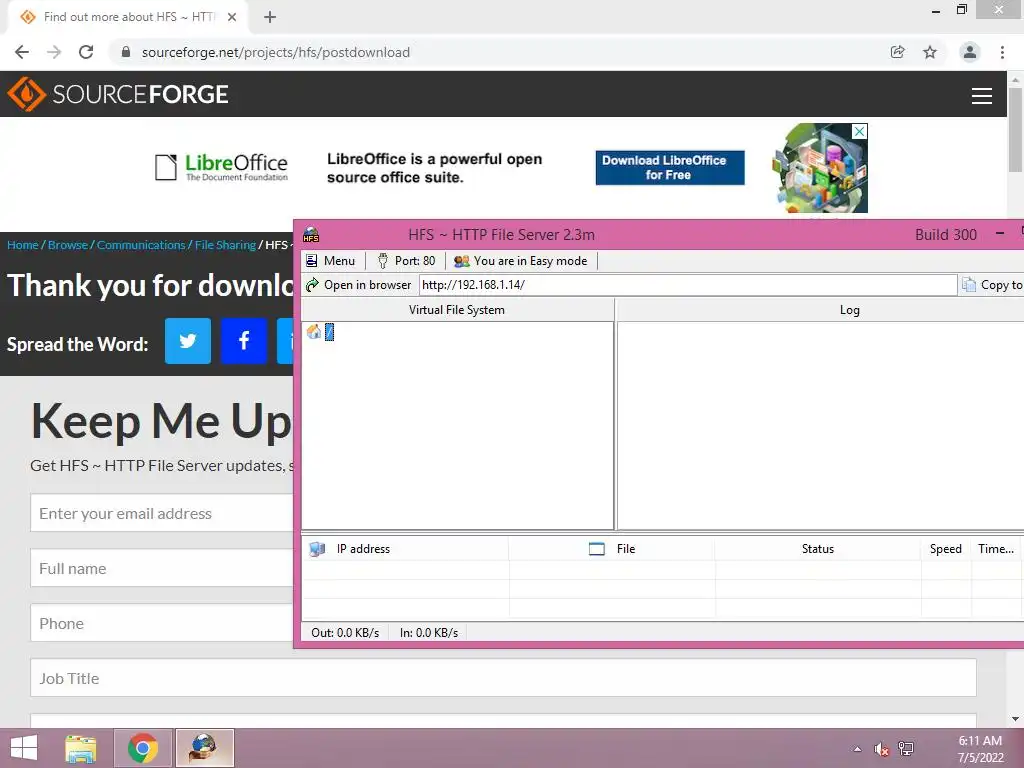Open the taskbar clock and date
1024x768 pixels.
[x=980, y=749]
